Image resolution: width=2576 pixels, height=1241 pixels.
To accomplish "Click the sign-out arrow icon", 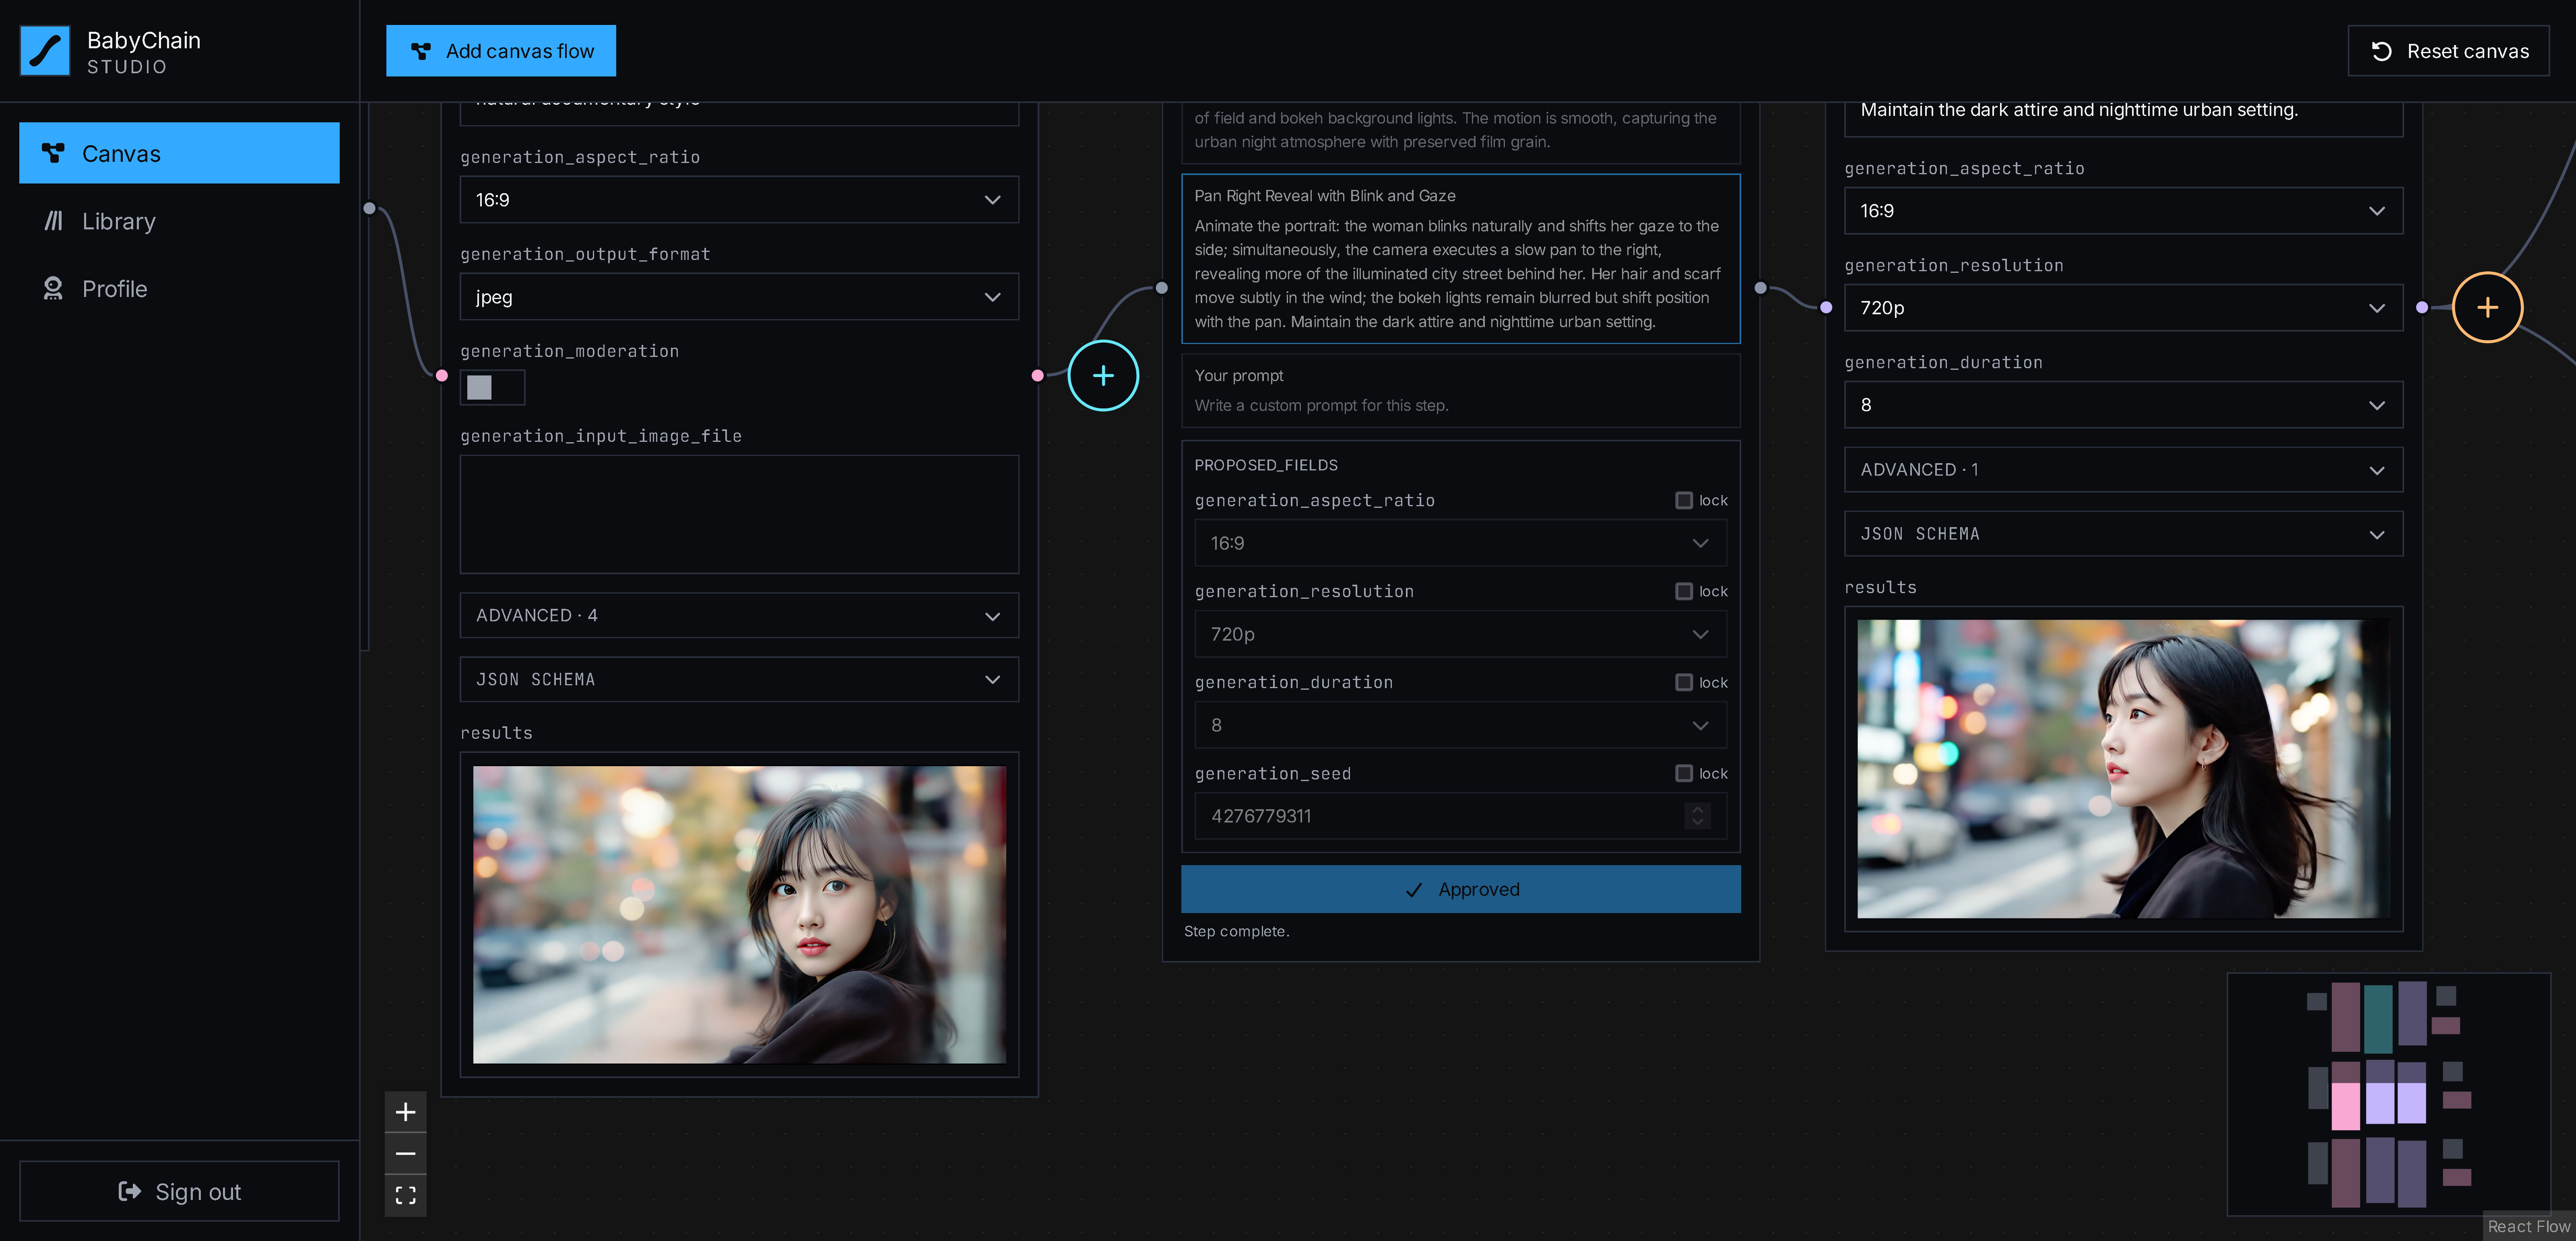I will (x=130, y=1191).
